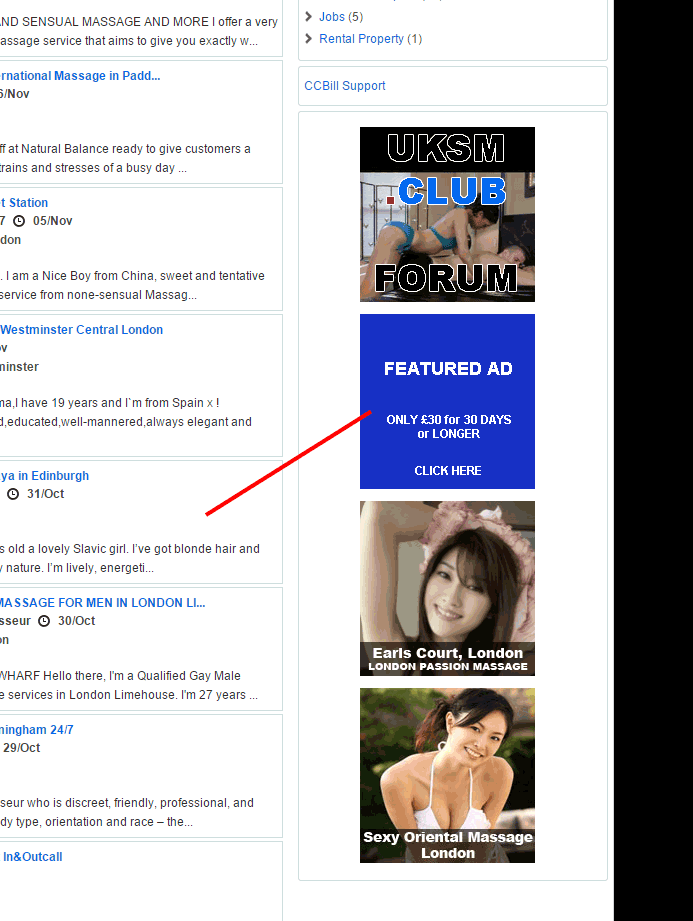Open the Jobs category link
This screenshot has height=921, width=693.
pos(332,17)
